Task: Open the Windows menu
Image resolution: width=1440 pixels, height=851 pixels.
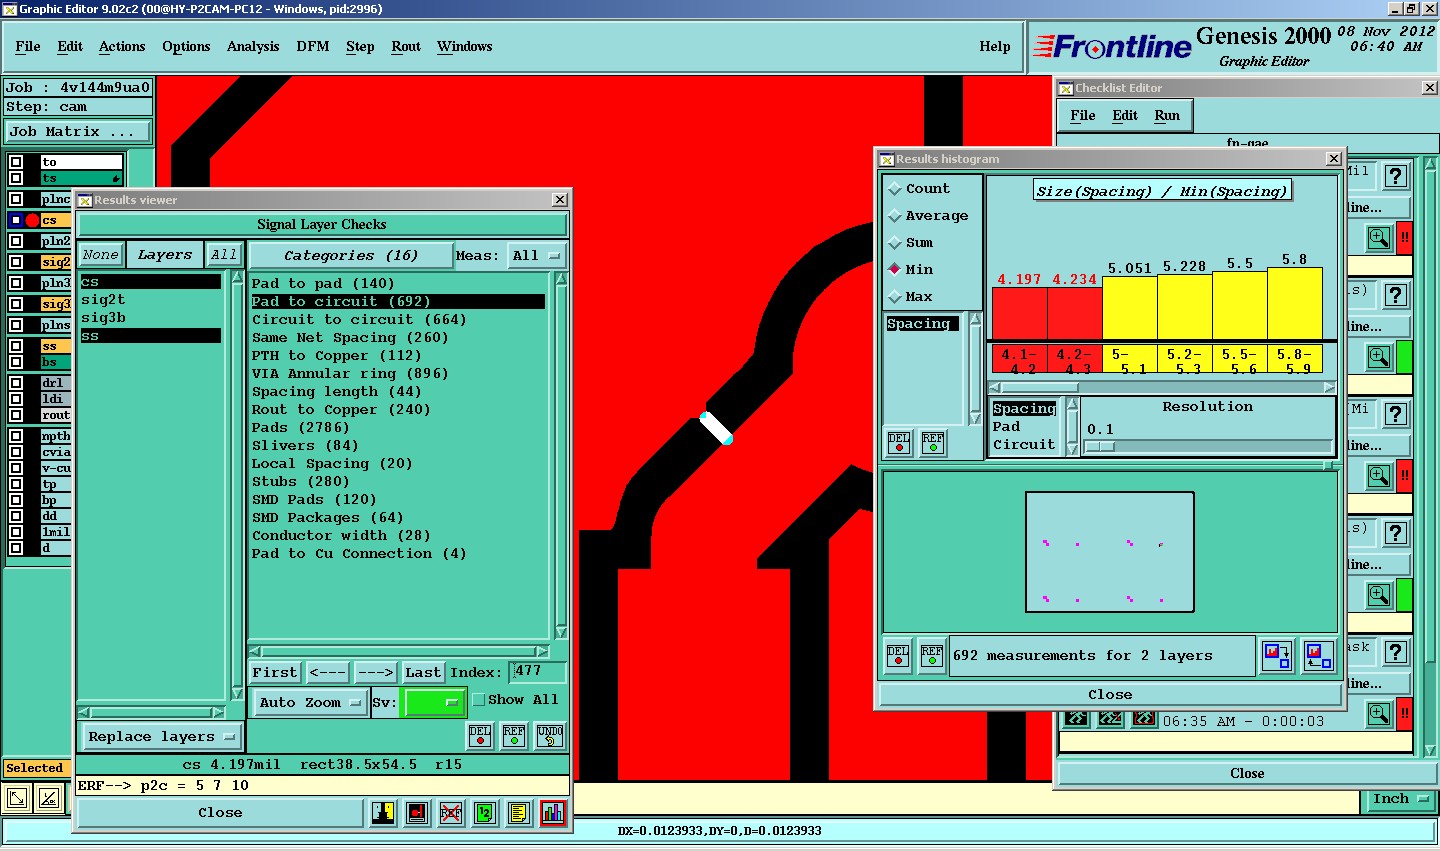Action: [465, 47]
